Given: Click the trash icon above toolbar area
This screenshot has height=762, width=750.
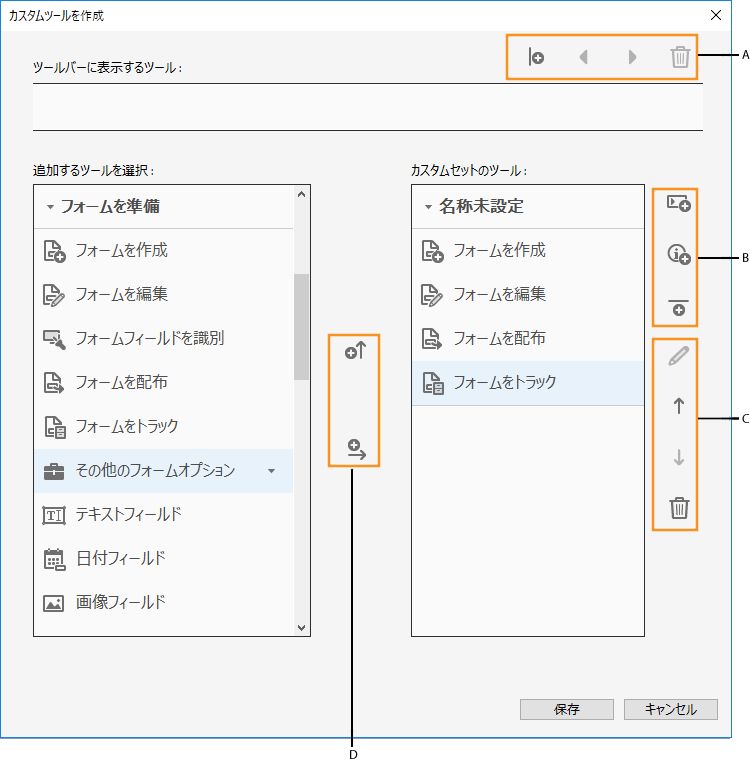Looking at the screenshot, I should (680, 57).
